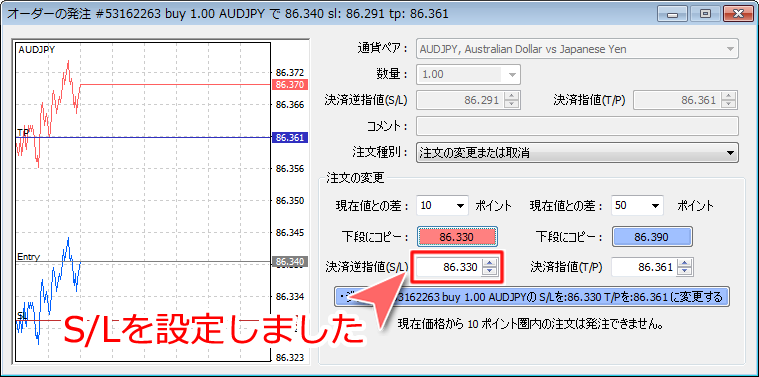Click the TP line label on chart

22,132
